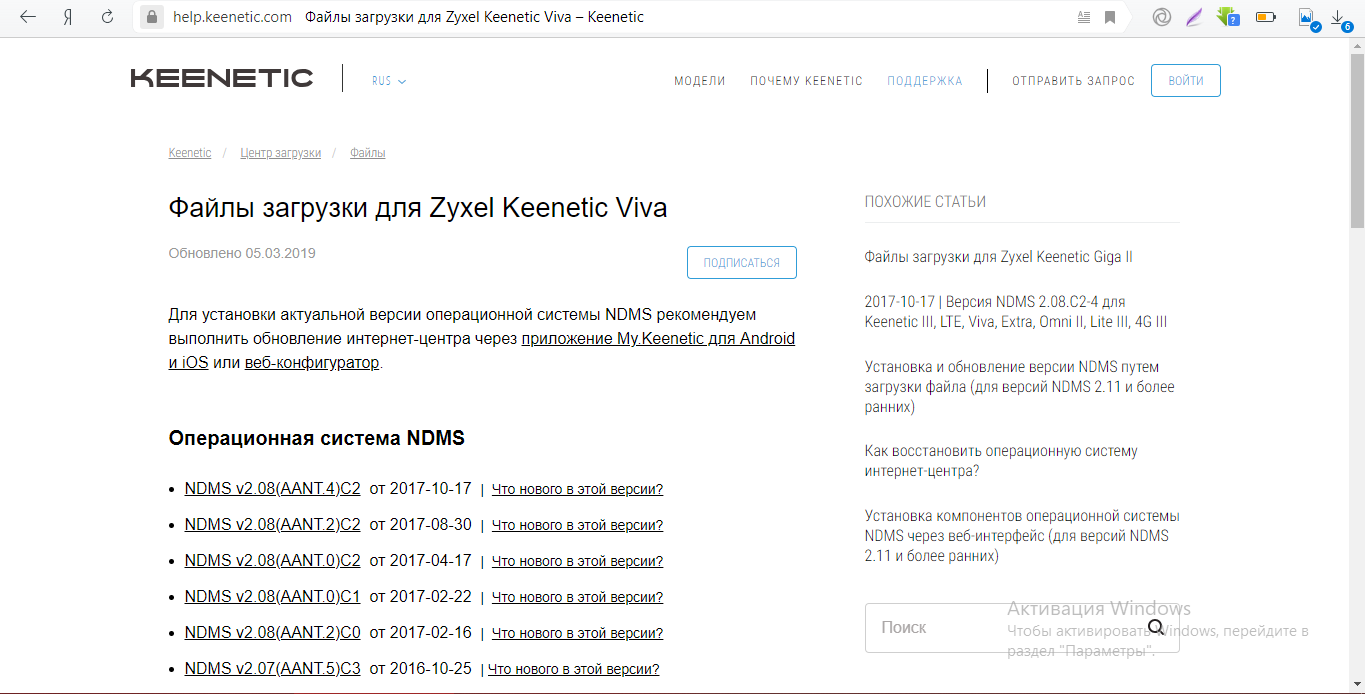Open the Поддержка menu item
The image size is (1365, 694).
tap(924, 81)
